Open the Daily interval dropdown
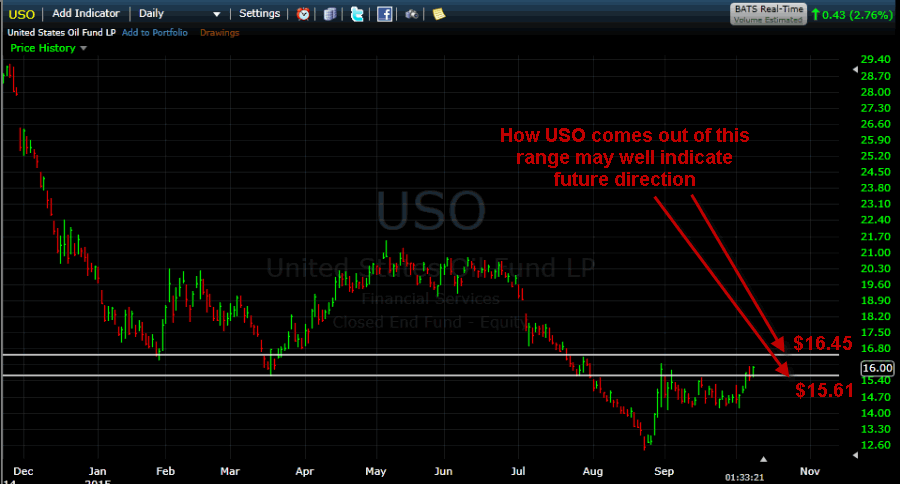Image resolution: width=900 pixels, height=484 pixels. coord(180,13)
